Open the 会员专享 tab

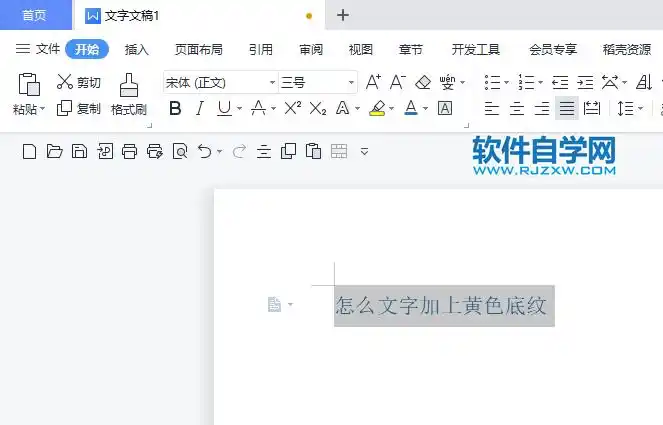[553, 49]
